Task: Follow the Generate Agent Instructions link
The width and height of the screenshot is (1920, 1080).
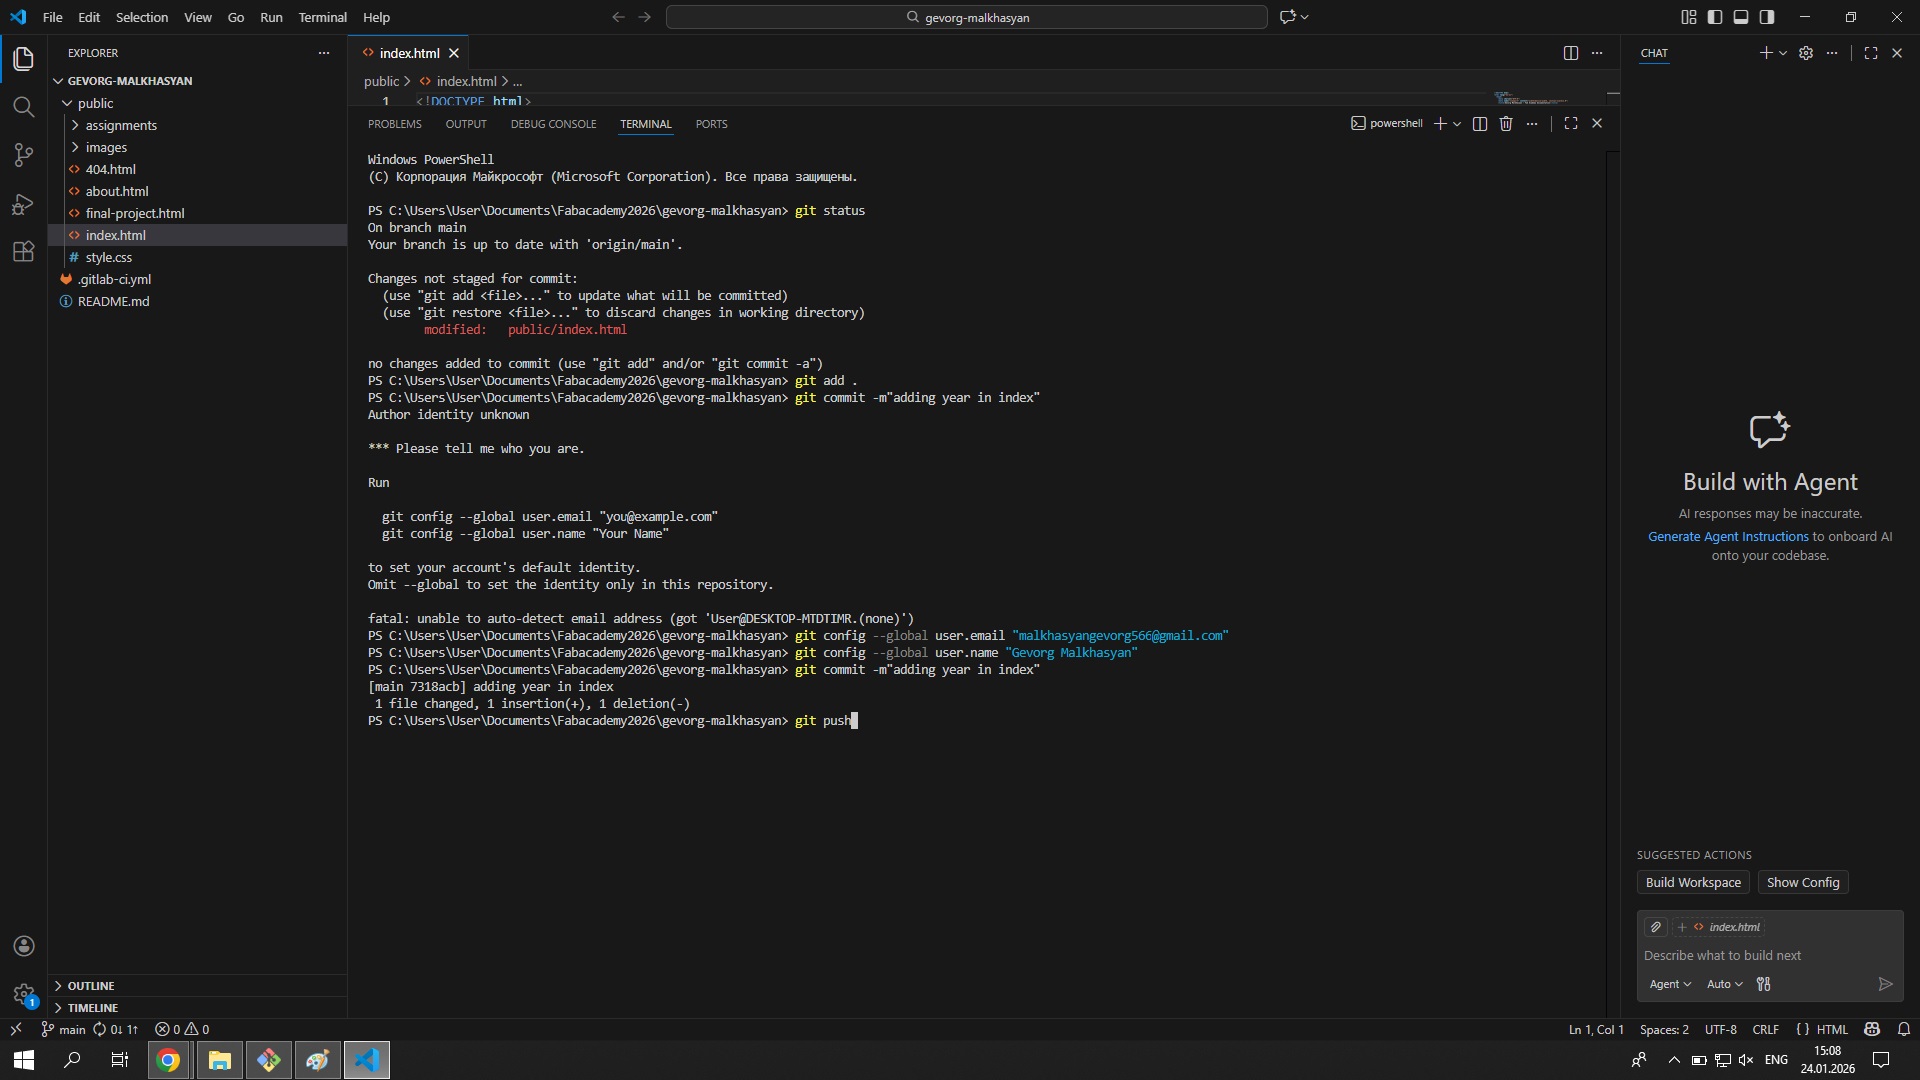Action: [1728, 536]
